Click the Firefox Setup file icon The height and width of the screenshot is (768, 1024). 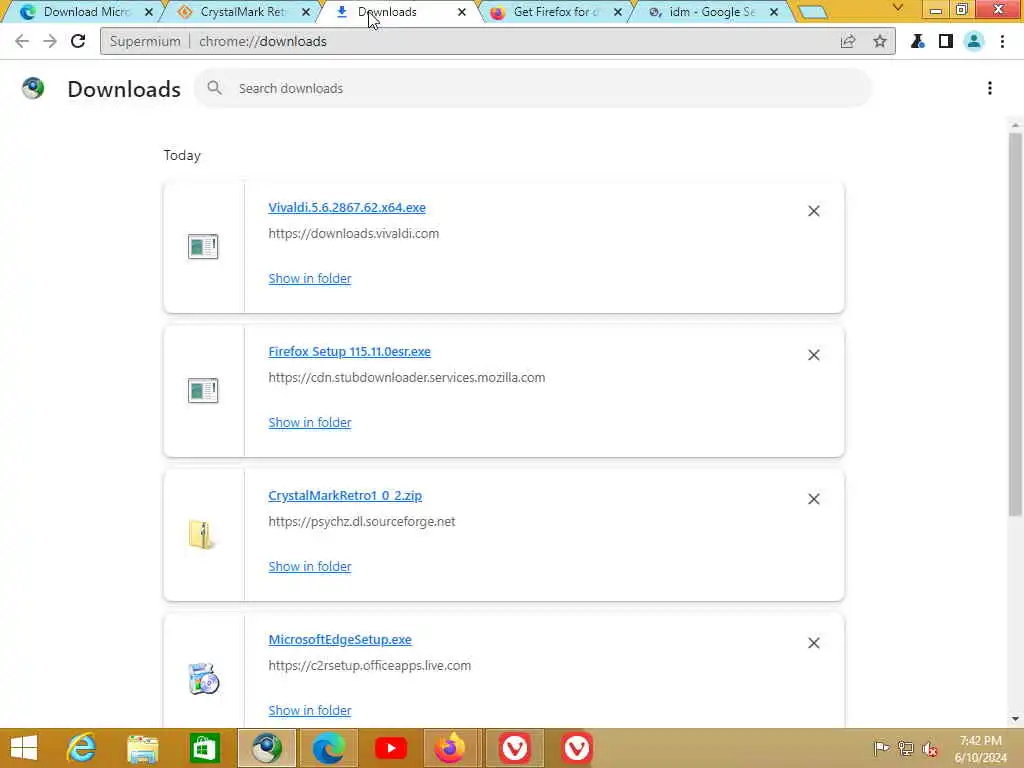click(203, 391)
